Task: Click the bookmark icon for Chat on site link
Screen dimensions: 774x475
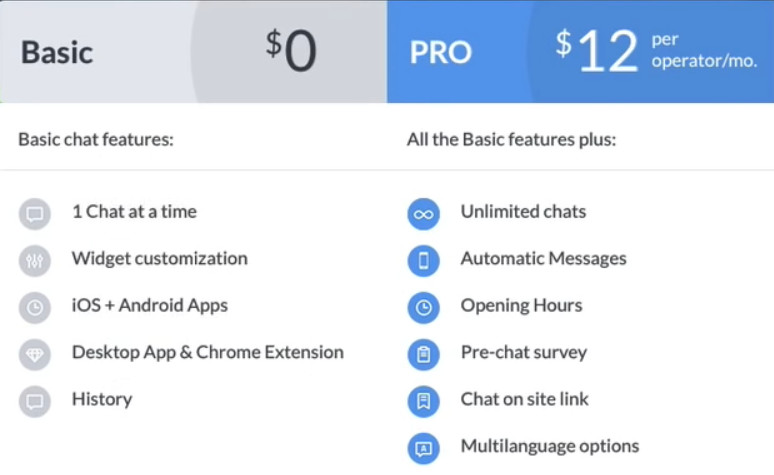Action: point(424,401)
